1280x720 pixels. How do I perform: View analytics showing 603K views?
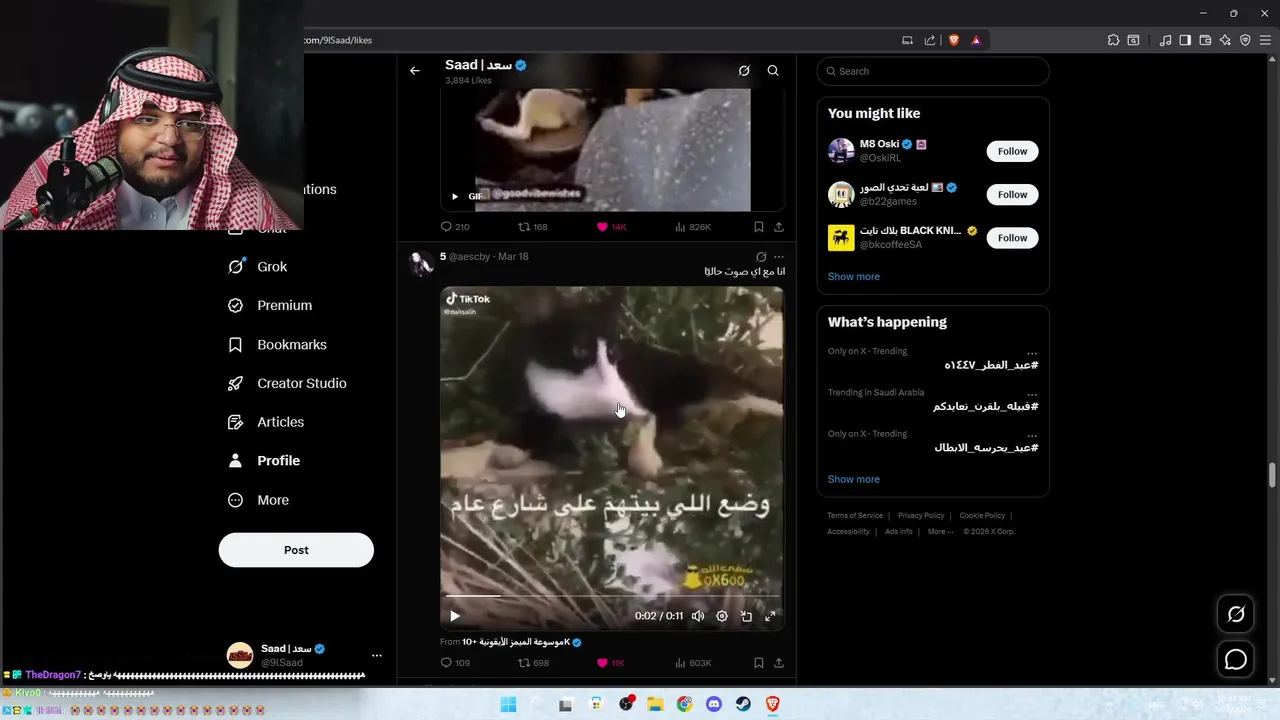pos(693,663)
